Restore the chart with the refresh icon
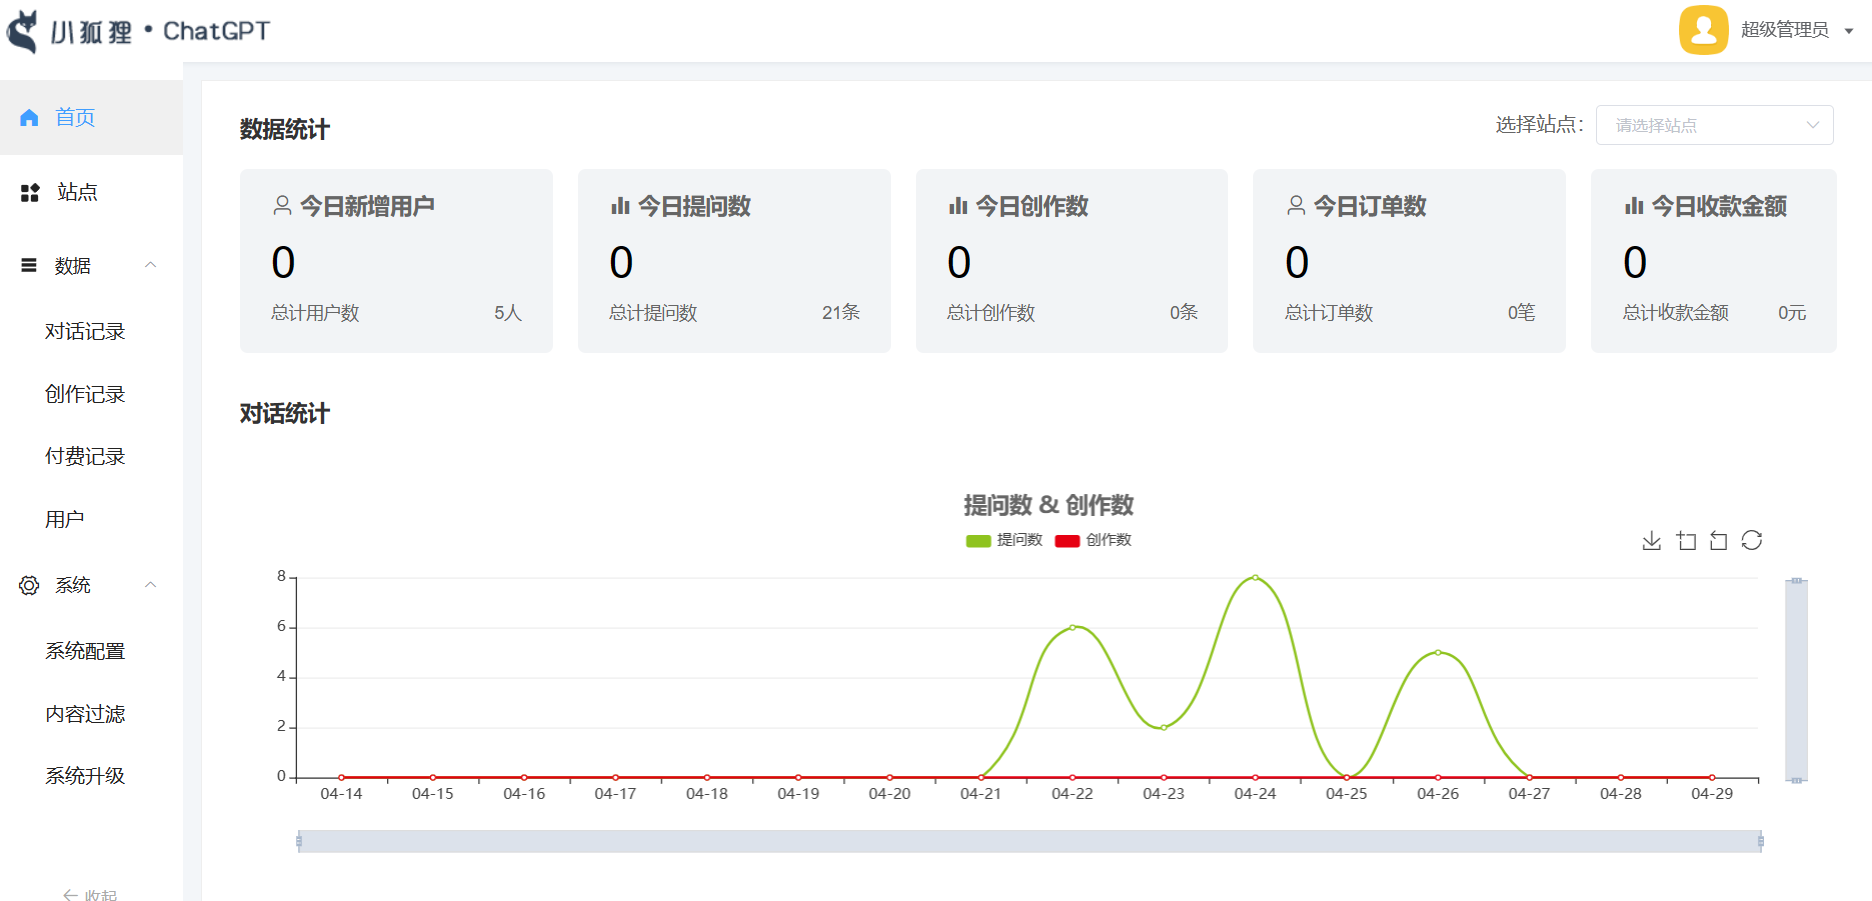The image size is (1872, 901). [x=1751, y=541]
